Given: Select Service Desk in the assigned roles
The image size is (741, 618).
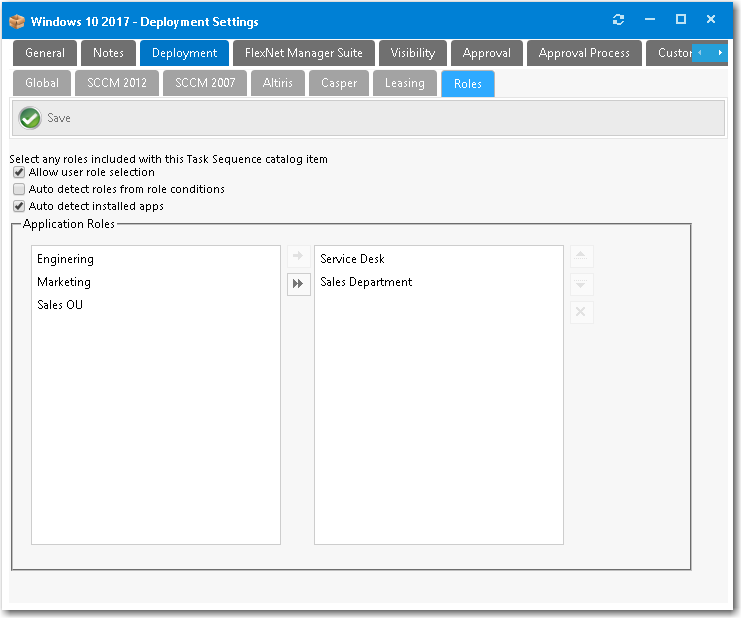Looking at the screenshot, I should point(352,259).
